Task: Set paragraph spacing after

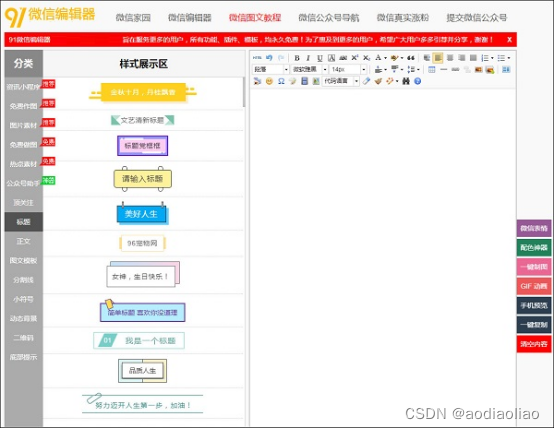Action: [395, 70]
